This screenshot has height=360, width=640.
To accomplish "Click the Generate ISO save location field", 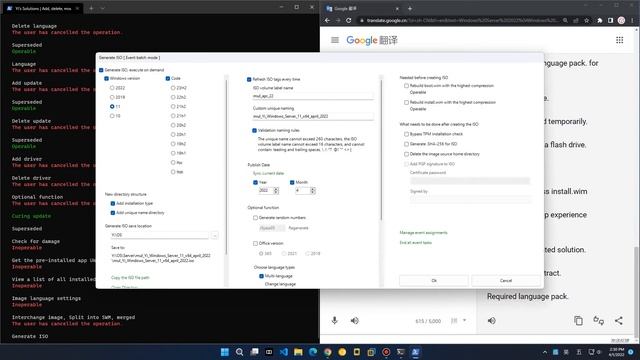I will (159, 235).
